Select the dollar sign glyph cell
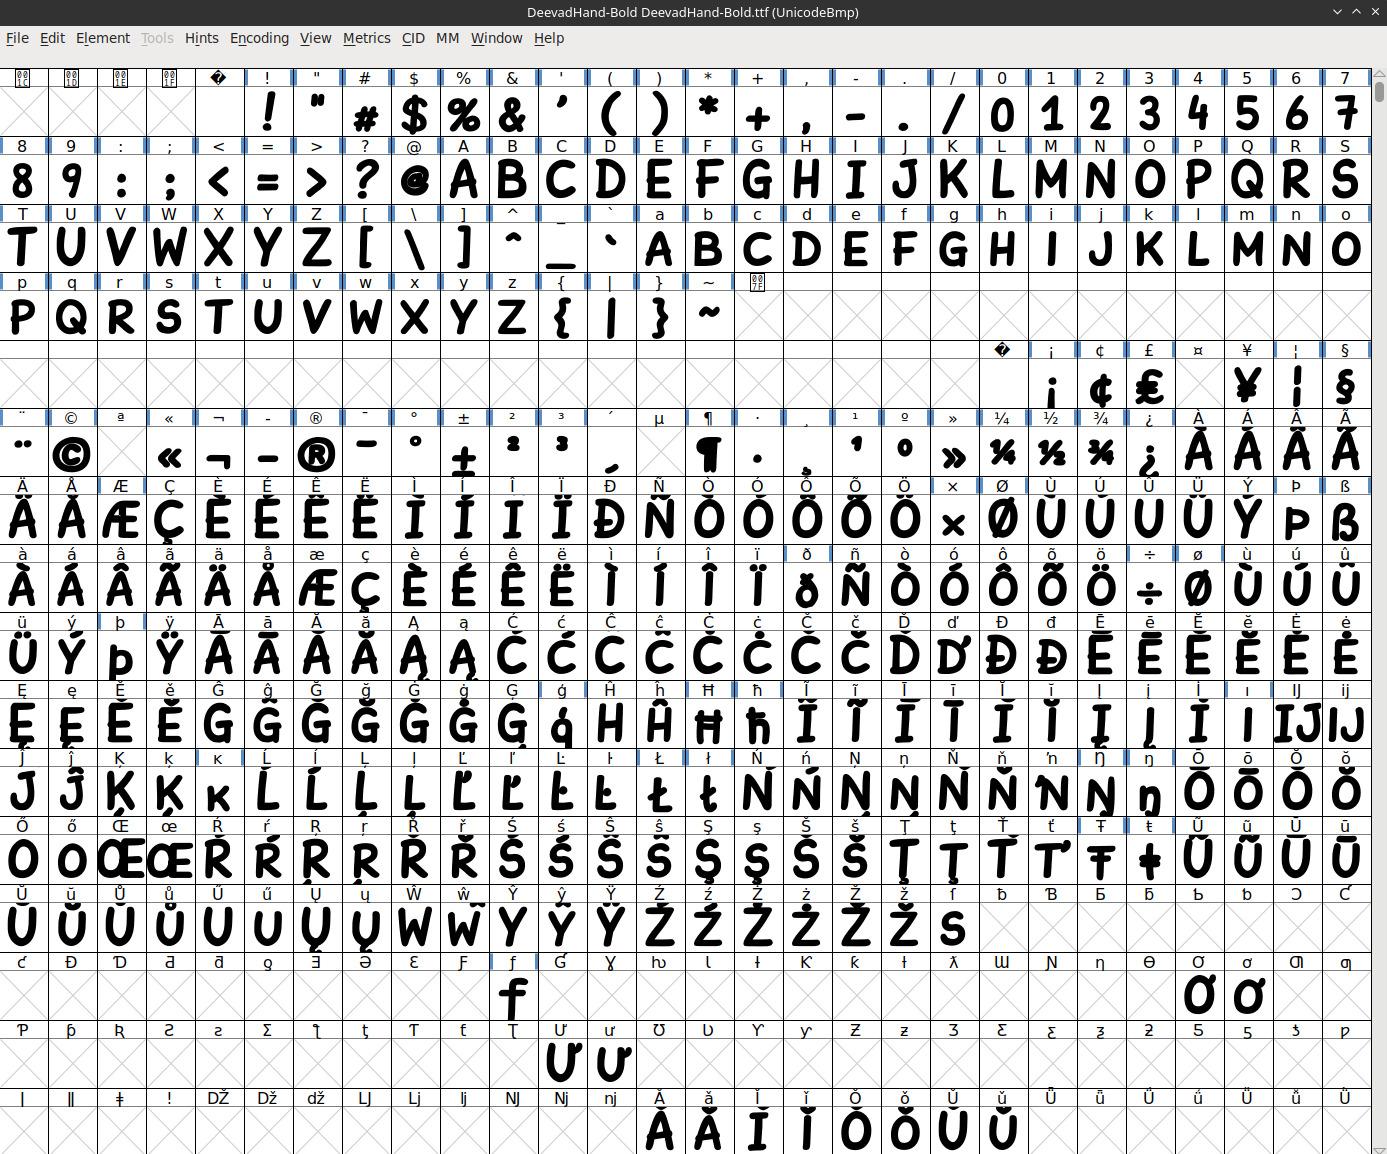The width and height of the screenshot is (1387, 1154). pos(414,114)
